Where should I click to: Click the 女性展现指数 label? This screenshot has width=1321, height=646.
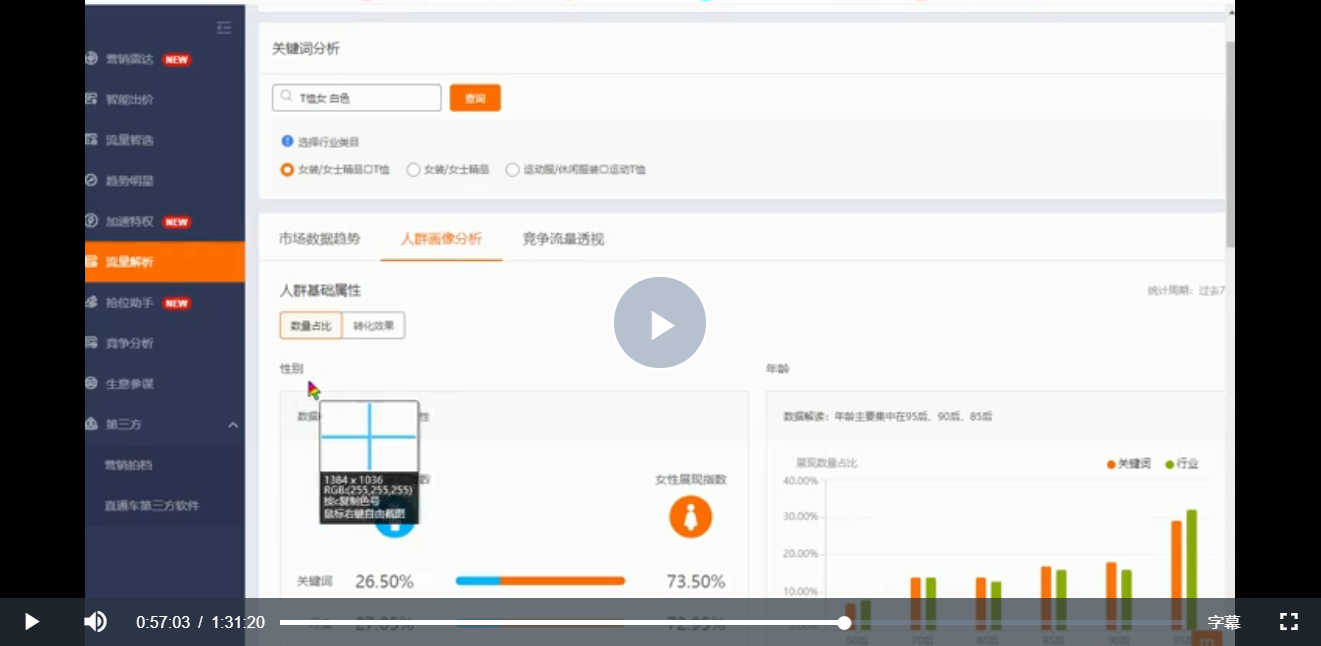click(691, 480)
